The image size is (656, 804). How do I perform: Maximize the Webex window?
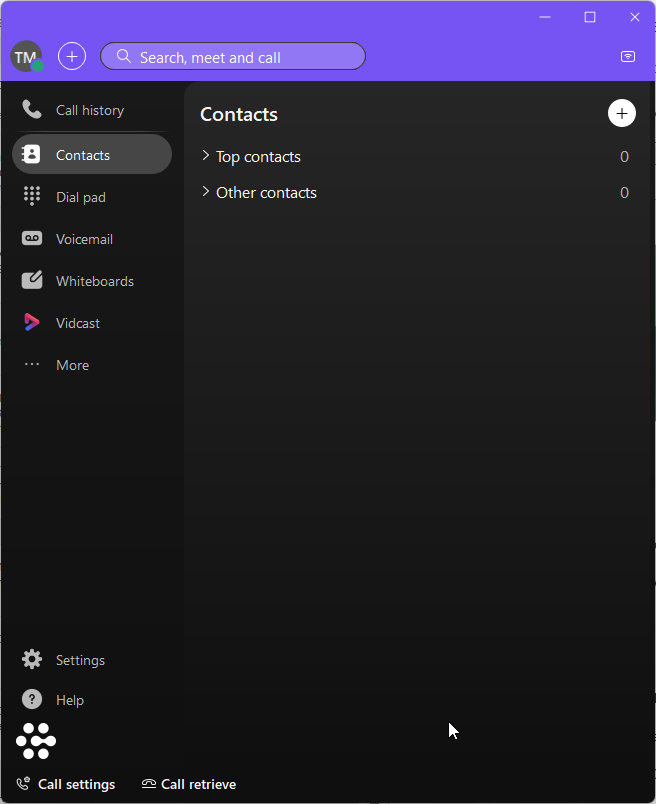pos(590,17)
